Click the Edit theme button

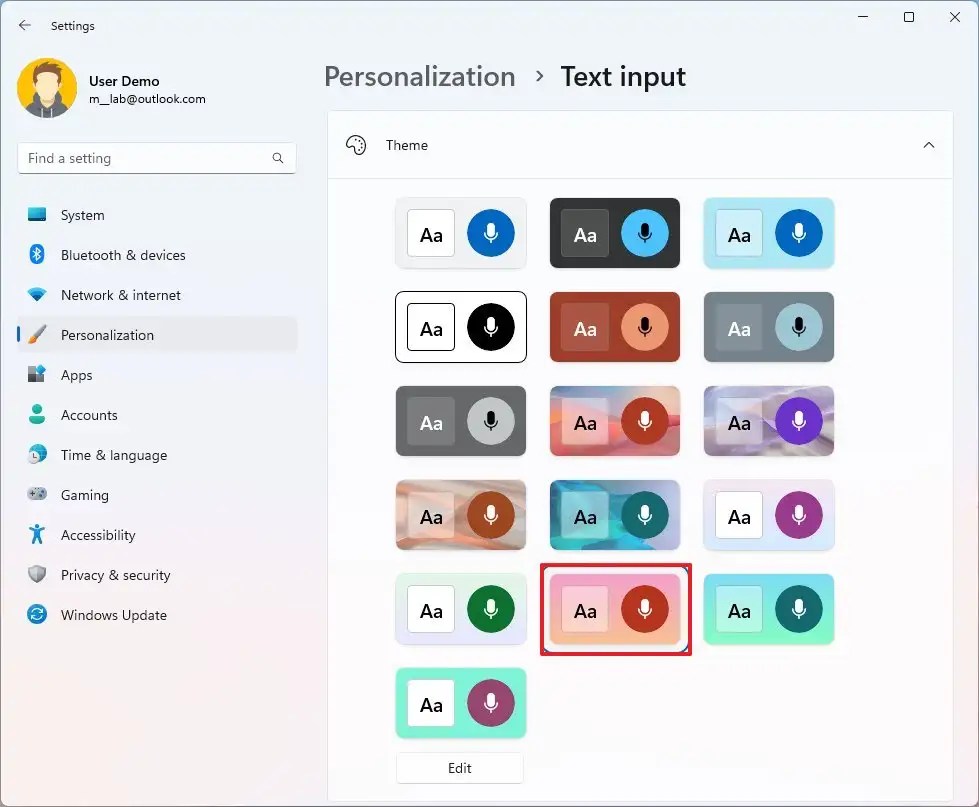pos(459,768)
